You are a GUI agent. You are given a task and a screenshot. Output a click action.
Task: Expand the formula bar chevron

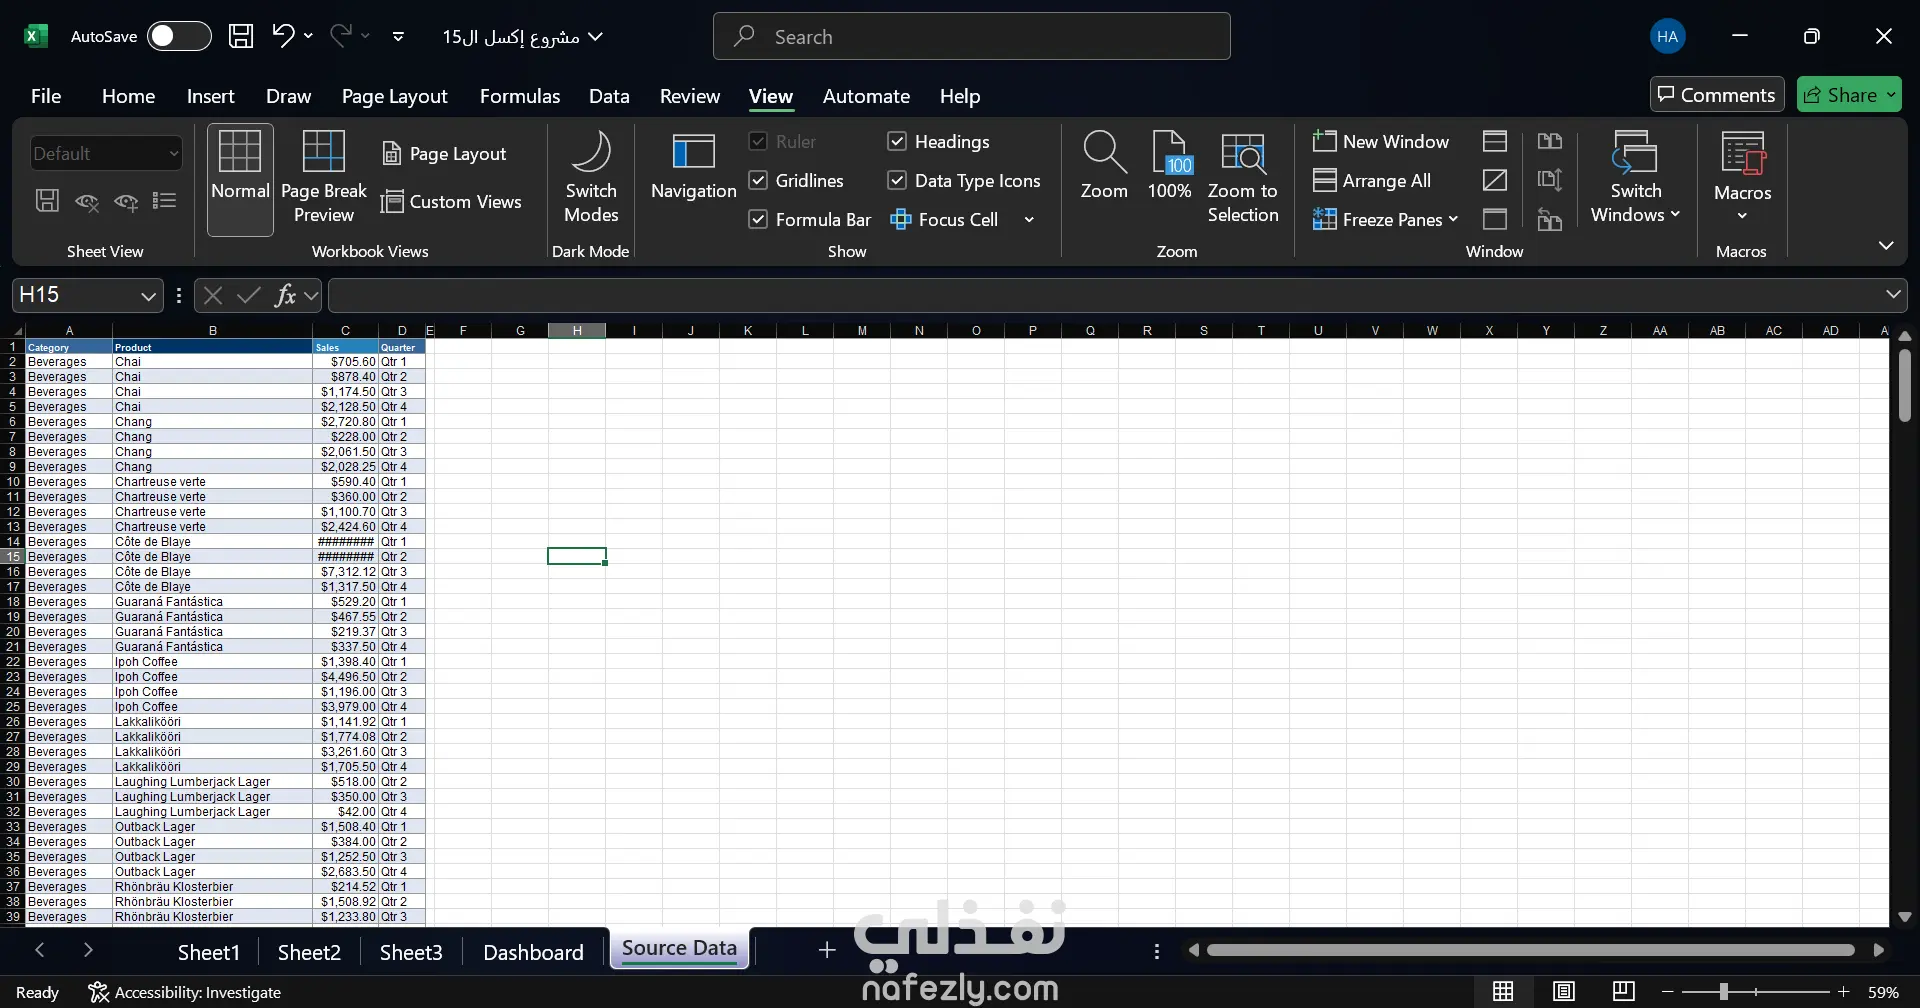(x=1893, y=295)
